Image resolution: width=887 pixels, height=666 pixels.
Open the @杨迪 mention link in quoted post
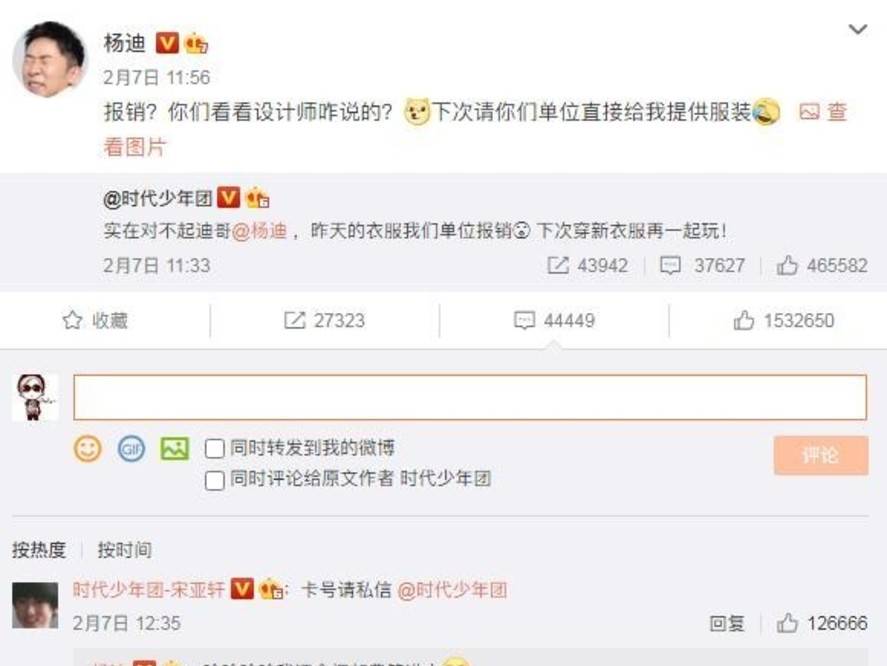(x=260, y=231)
